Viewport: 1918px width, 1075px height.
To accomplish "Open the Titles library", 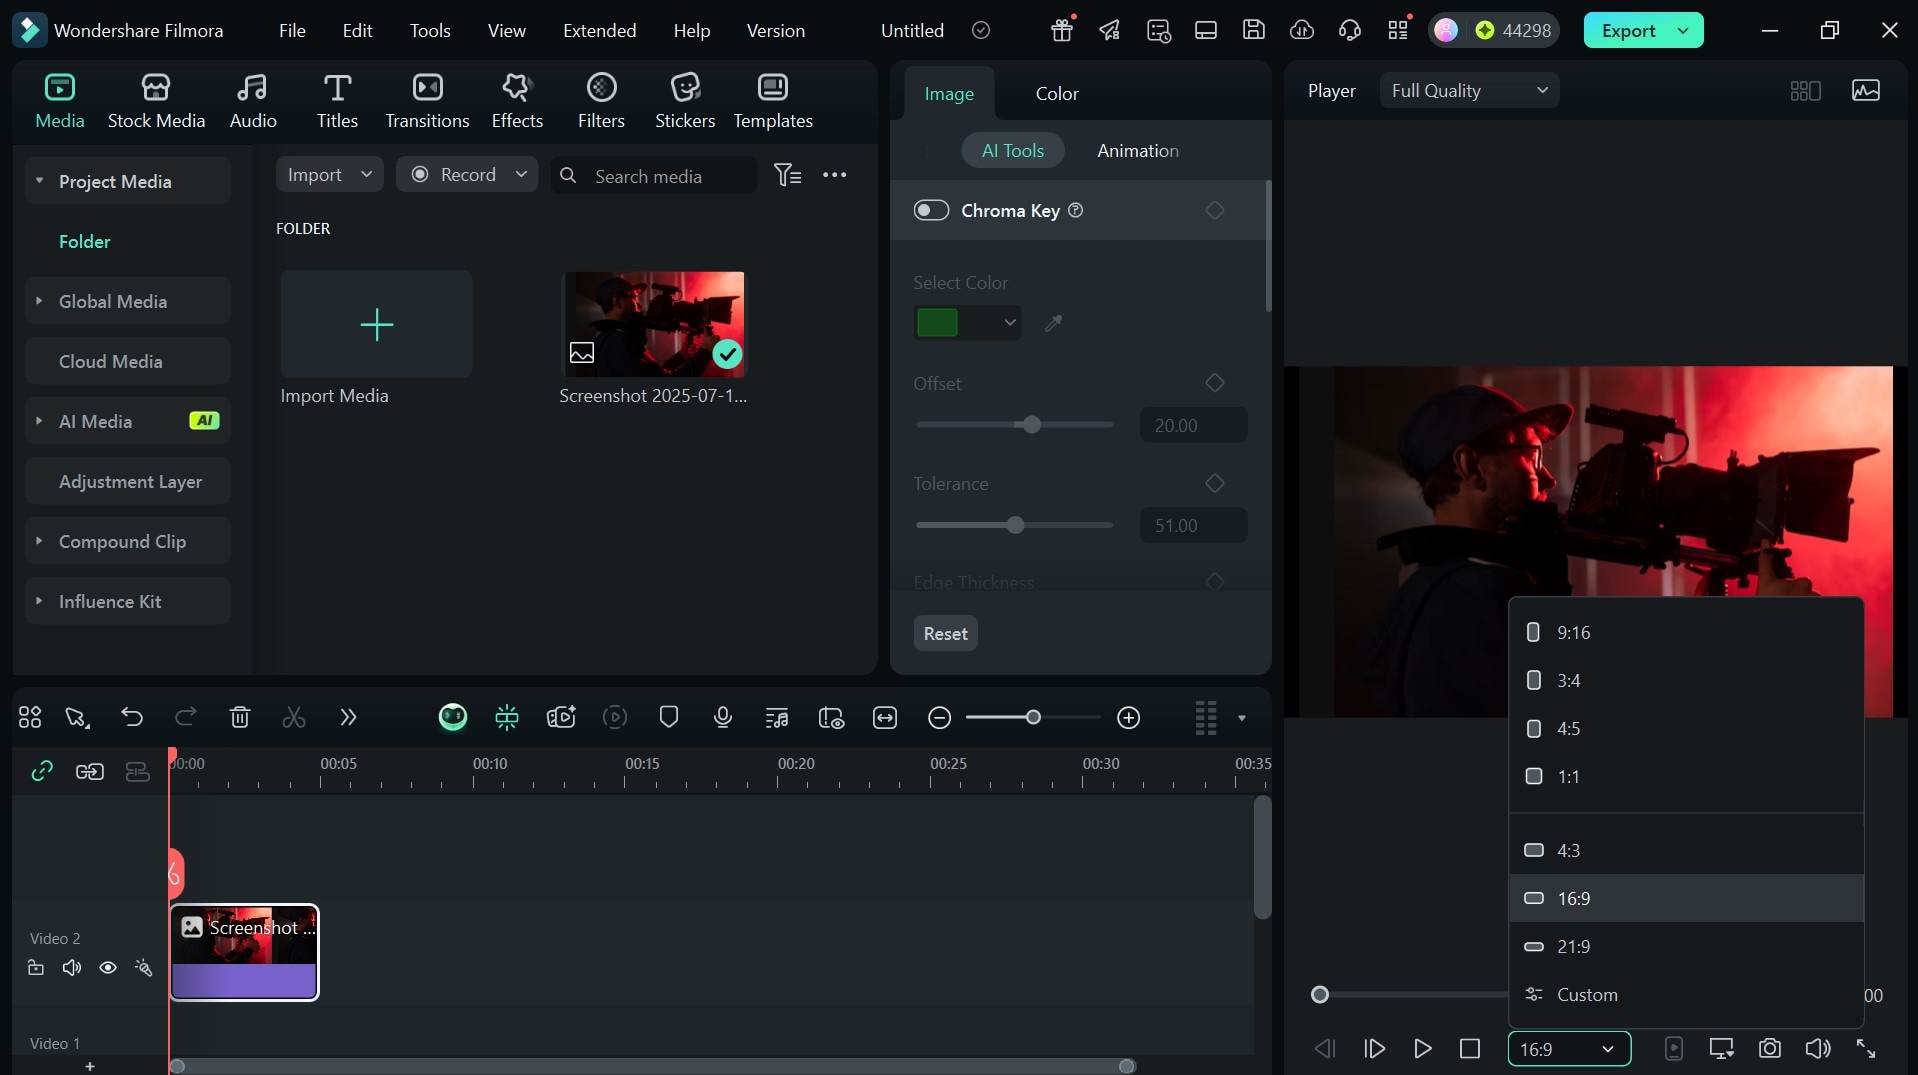I will pos(337,101).
